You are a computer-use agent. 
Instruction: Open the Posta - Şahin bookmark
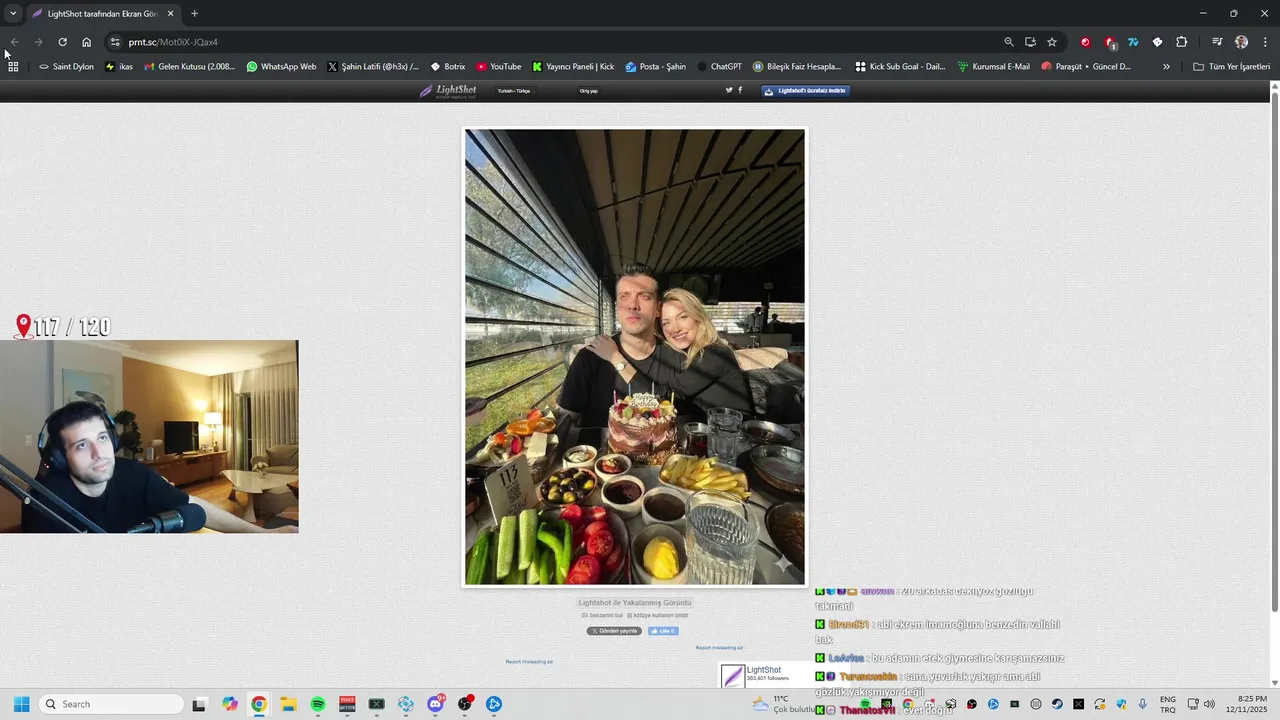pos(655,67)
